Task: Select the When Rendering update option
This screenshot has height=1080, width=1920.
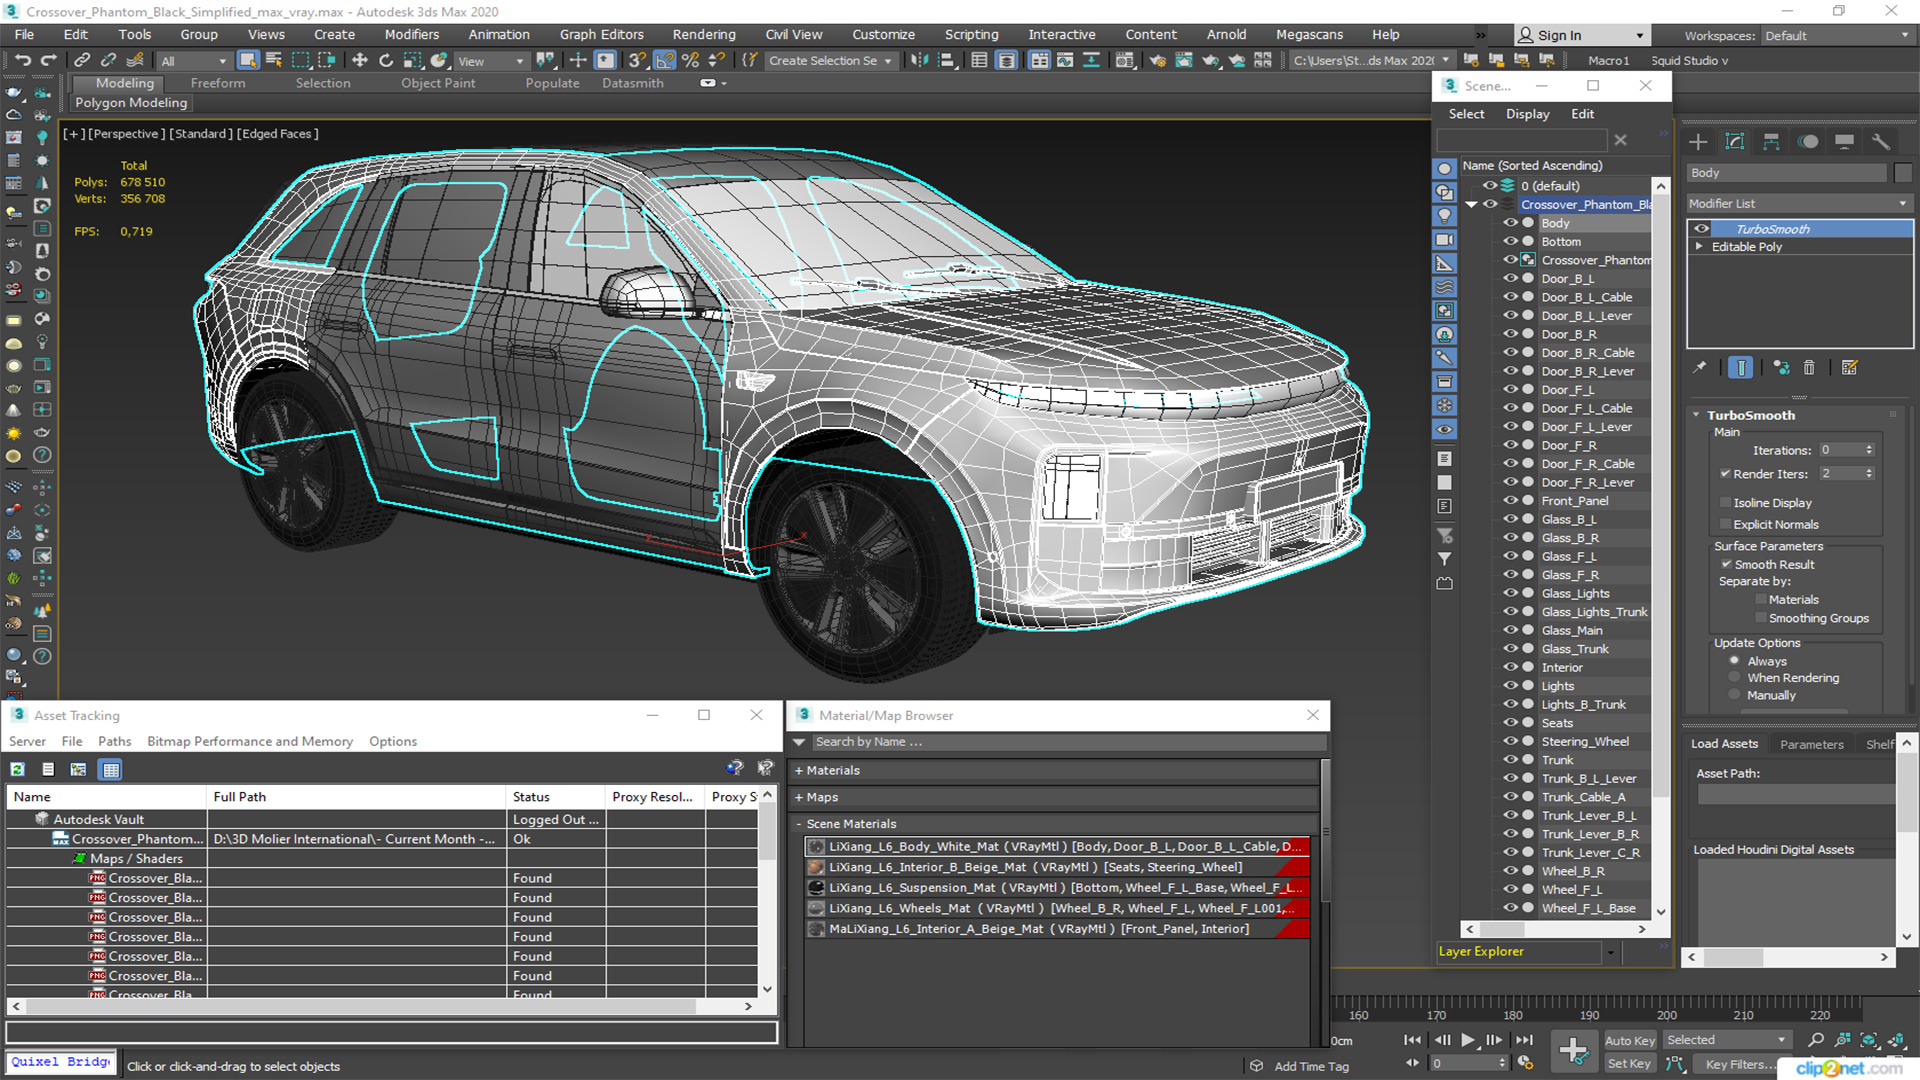Action: [x=1734, y=678]
